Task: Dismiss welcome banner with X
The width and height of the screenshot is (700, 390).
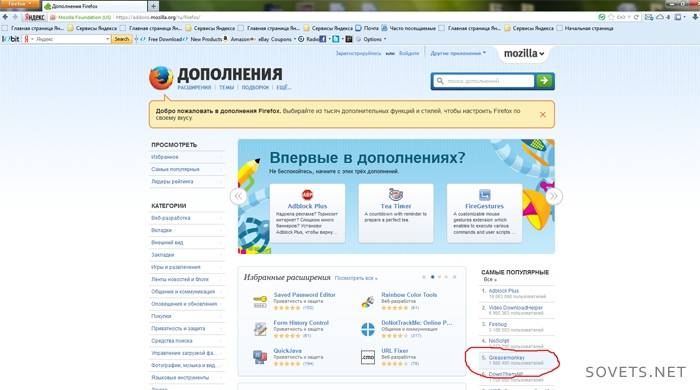Action: (x=542, y=115)
